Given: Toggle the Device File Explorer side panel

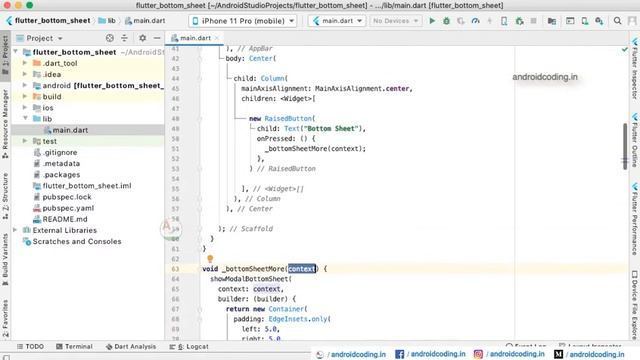Looking at the screenshot, I should [635, 305].
